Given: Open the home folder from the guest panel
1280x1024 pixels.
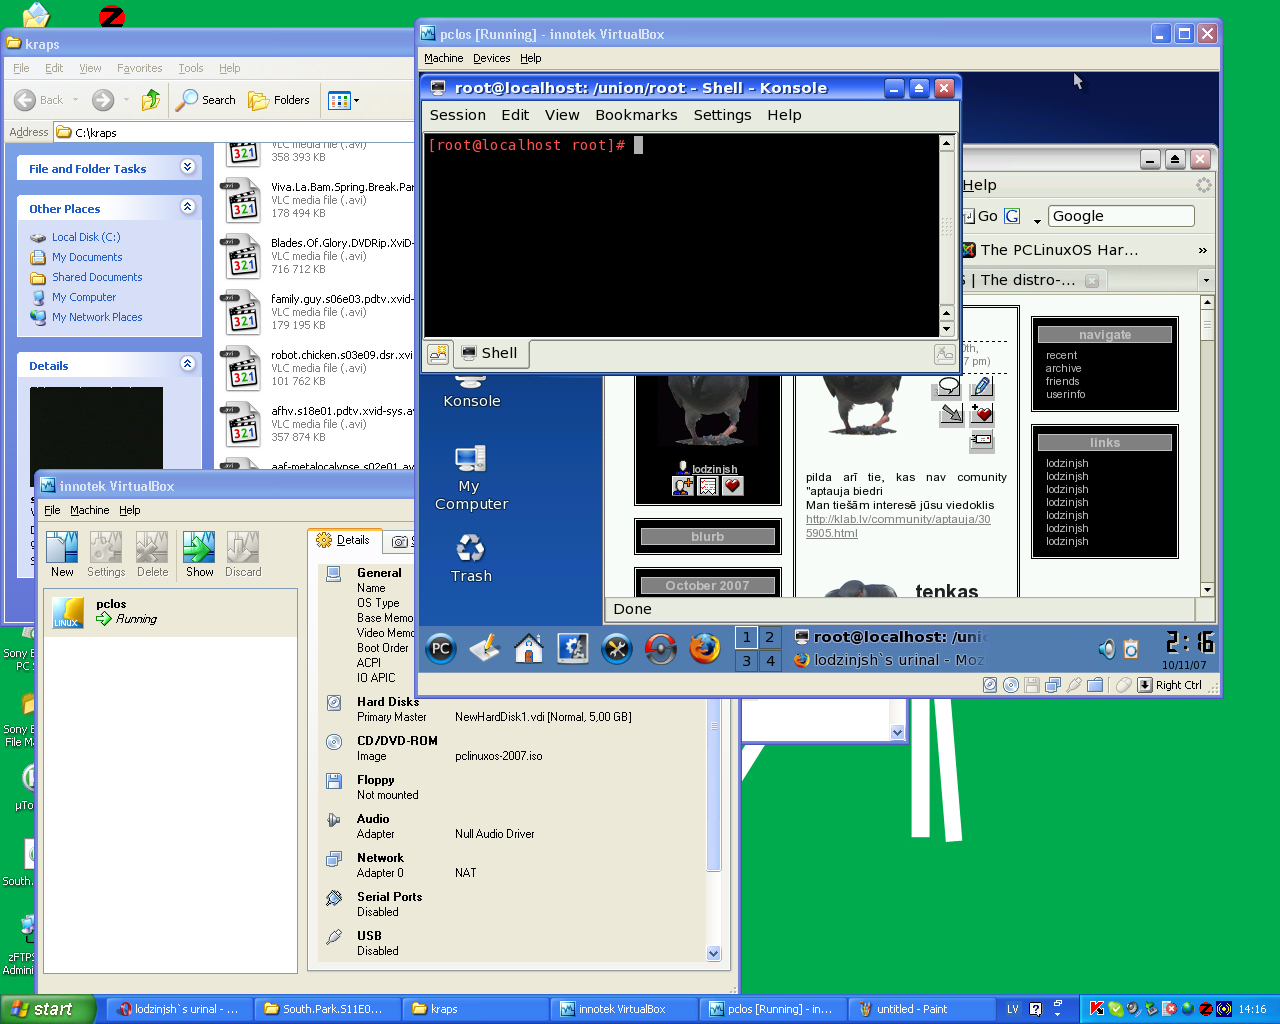Looking at the screenshot, I should point(528,649).
